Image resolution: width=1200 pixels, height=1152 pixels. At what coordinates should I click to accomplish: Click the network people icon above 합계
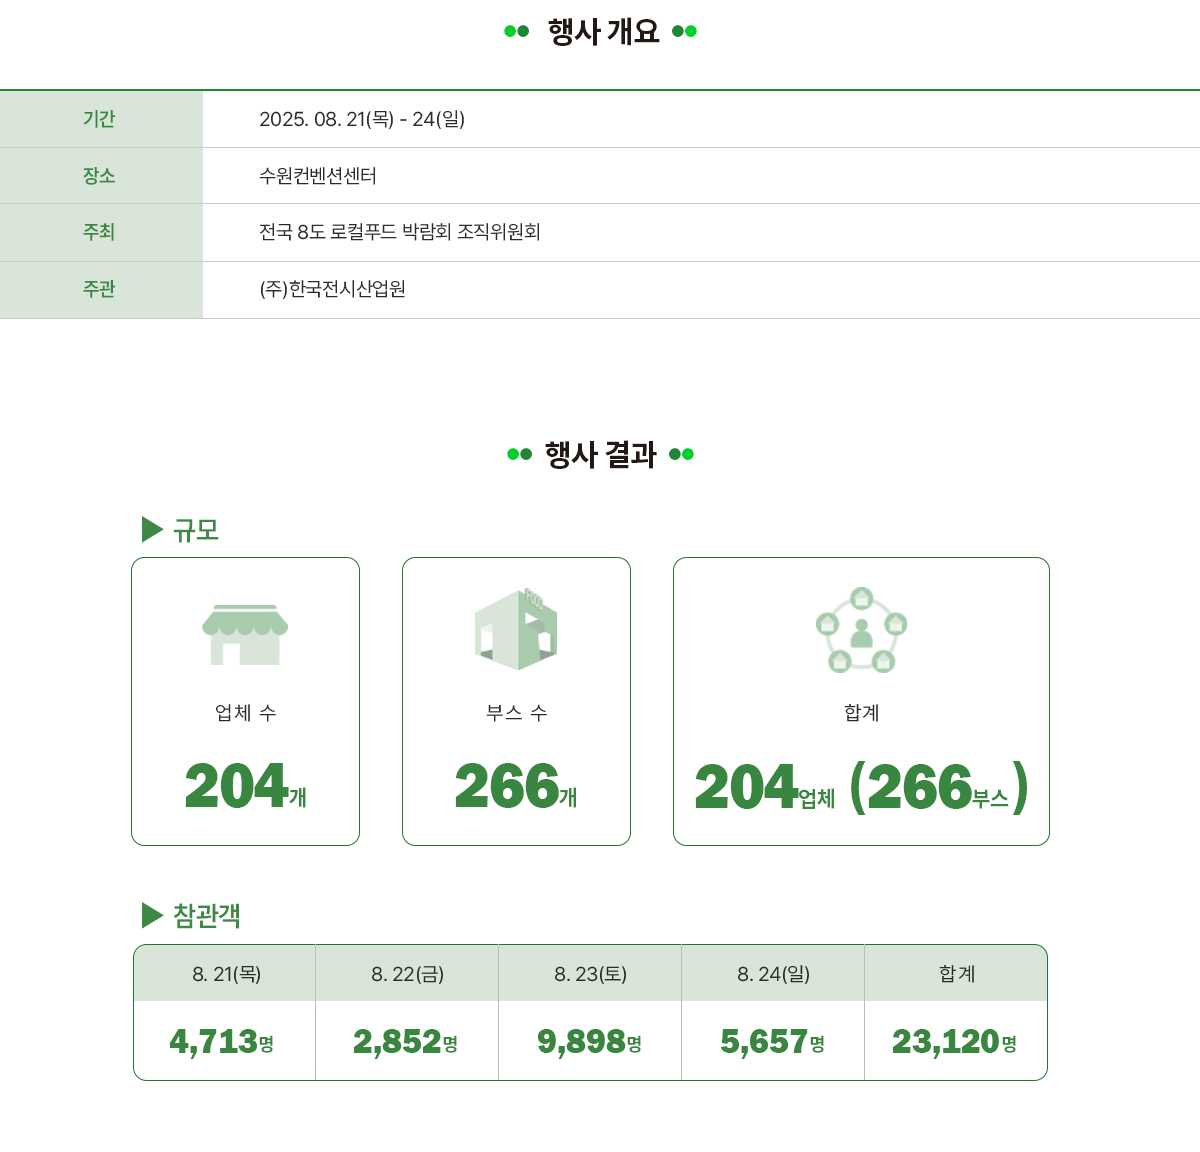[861, 630]
